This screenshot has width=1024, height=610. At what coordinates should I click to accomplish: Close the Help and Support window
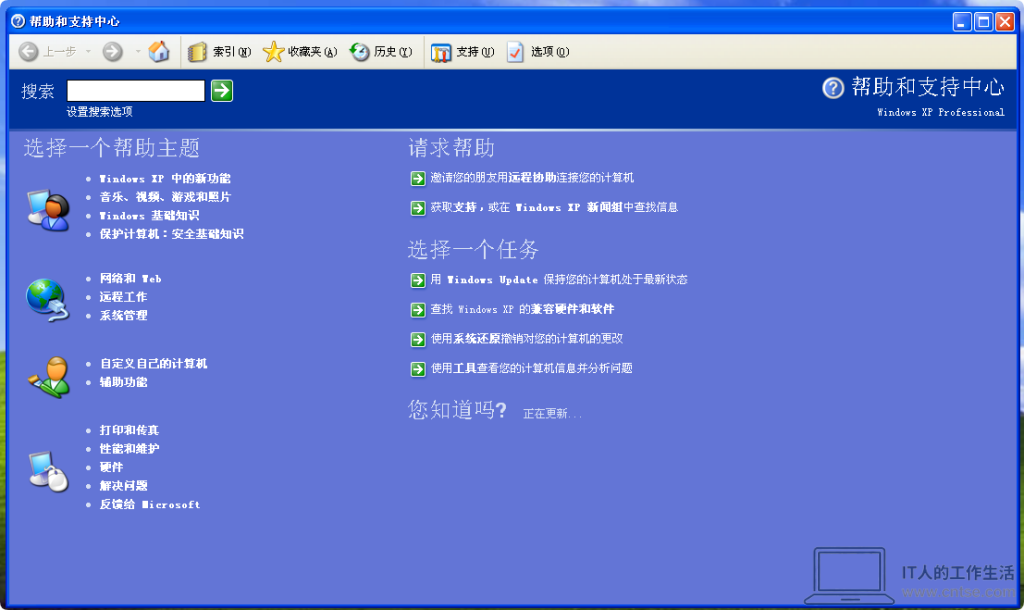1005,22
